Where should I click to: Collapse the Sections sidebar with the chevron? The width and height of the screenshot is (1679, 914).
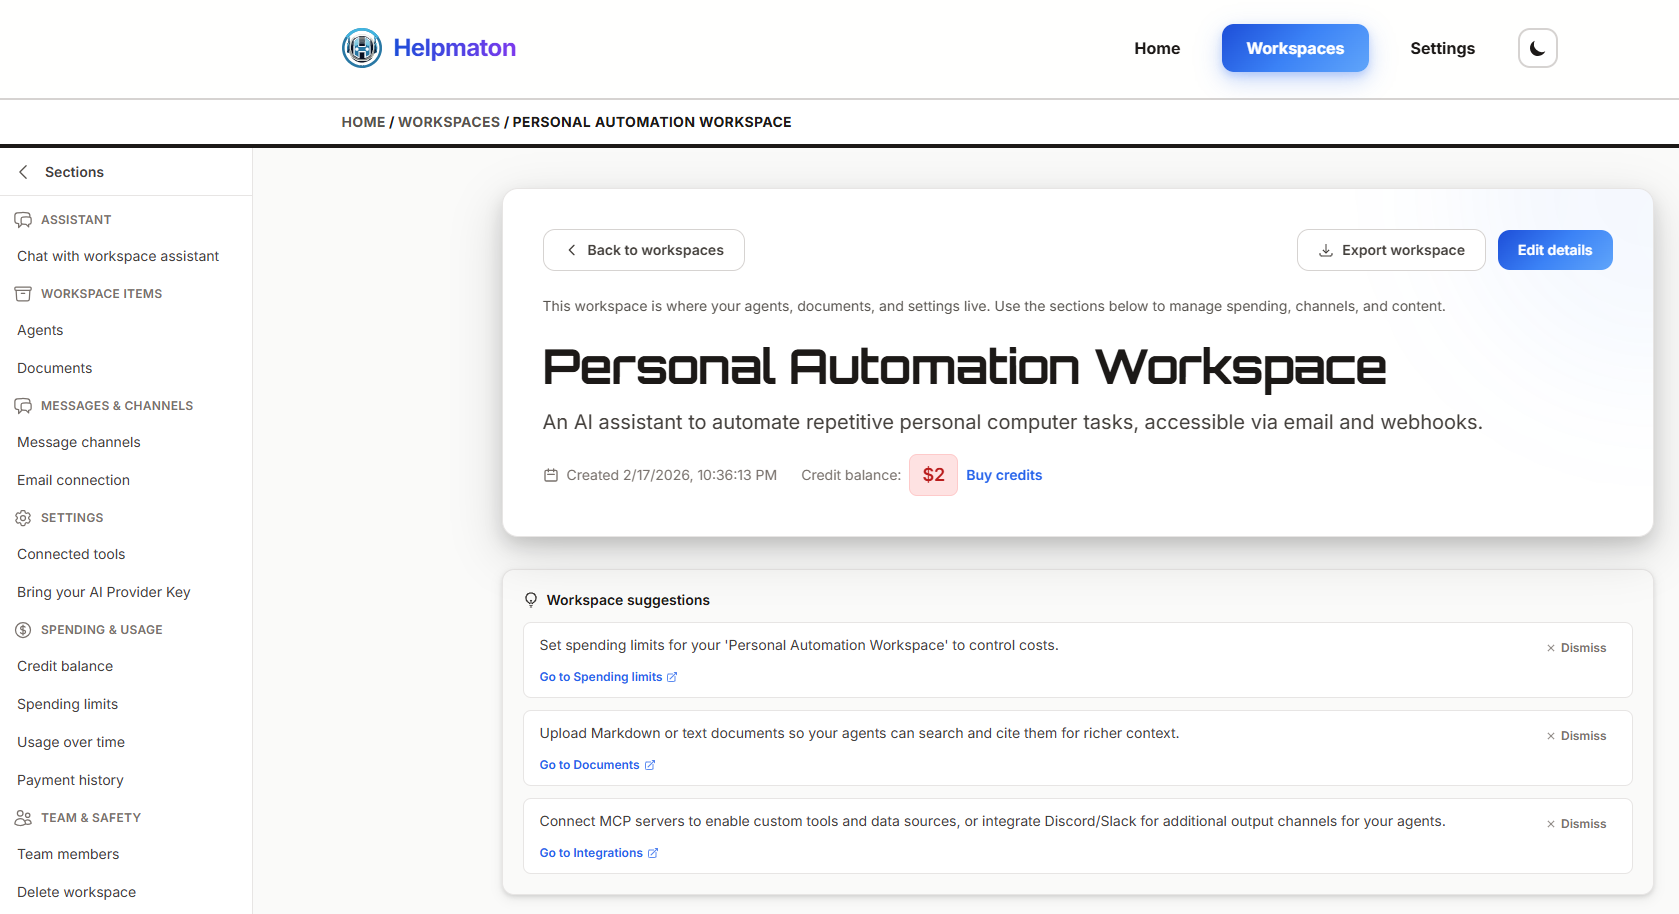click(22, 171)
